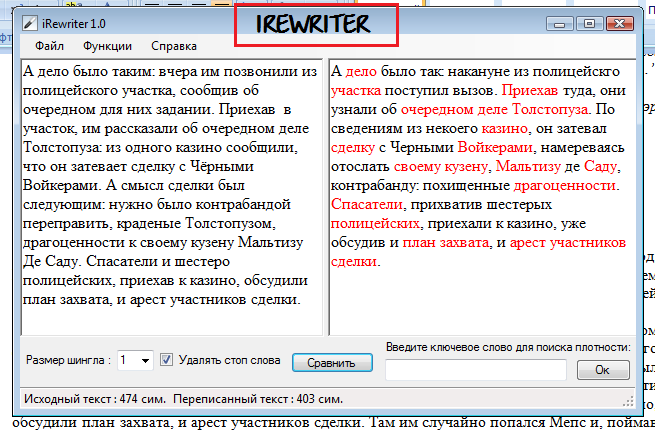
Task: Click the Ок button
Action: pos(603,369)
